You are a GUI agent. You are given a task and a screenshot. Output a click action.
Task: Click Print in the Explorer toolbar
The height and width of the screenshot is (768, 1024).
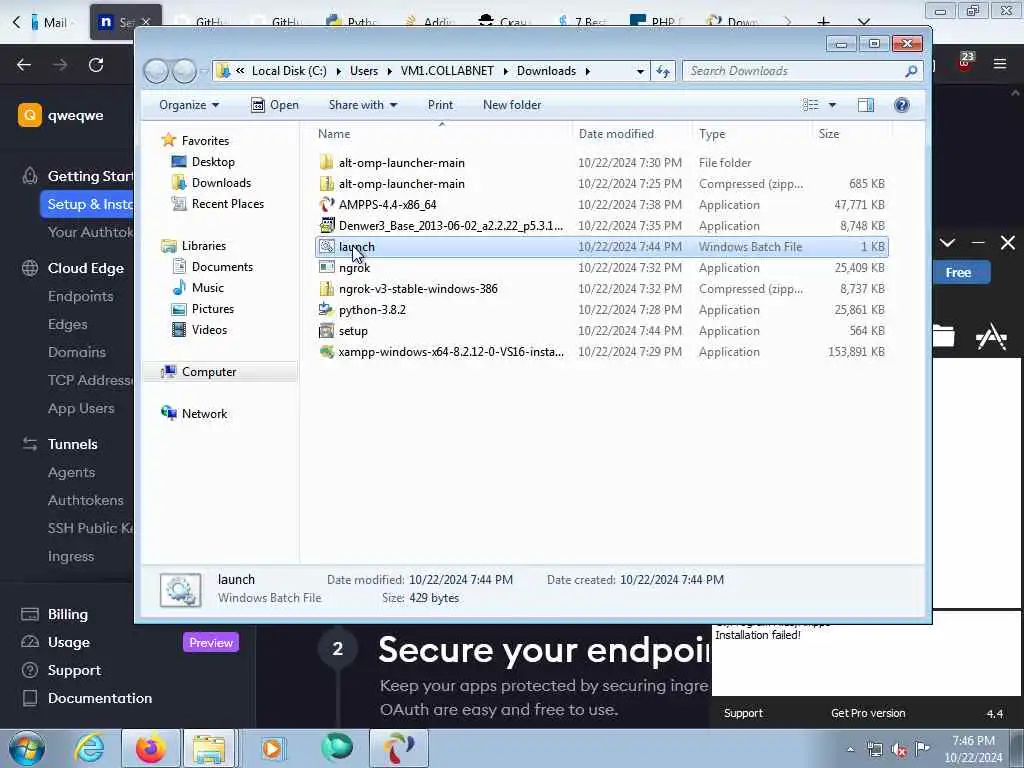point(440,105)
